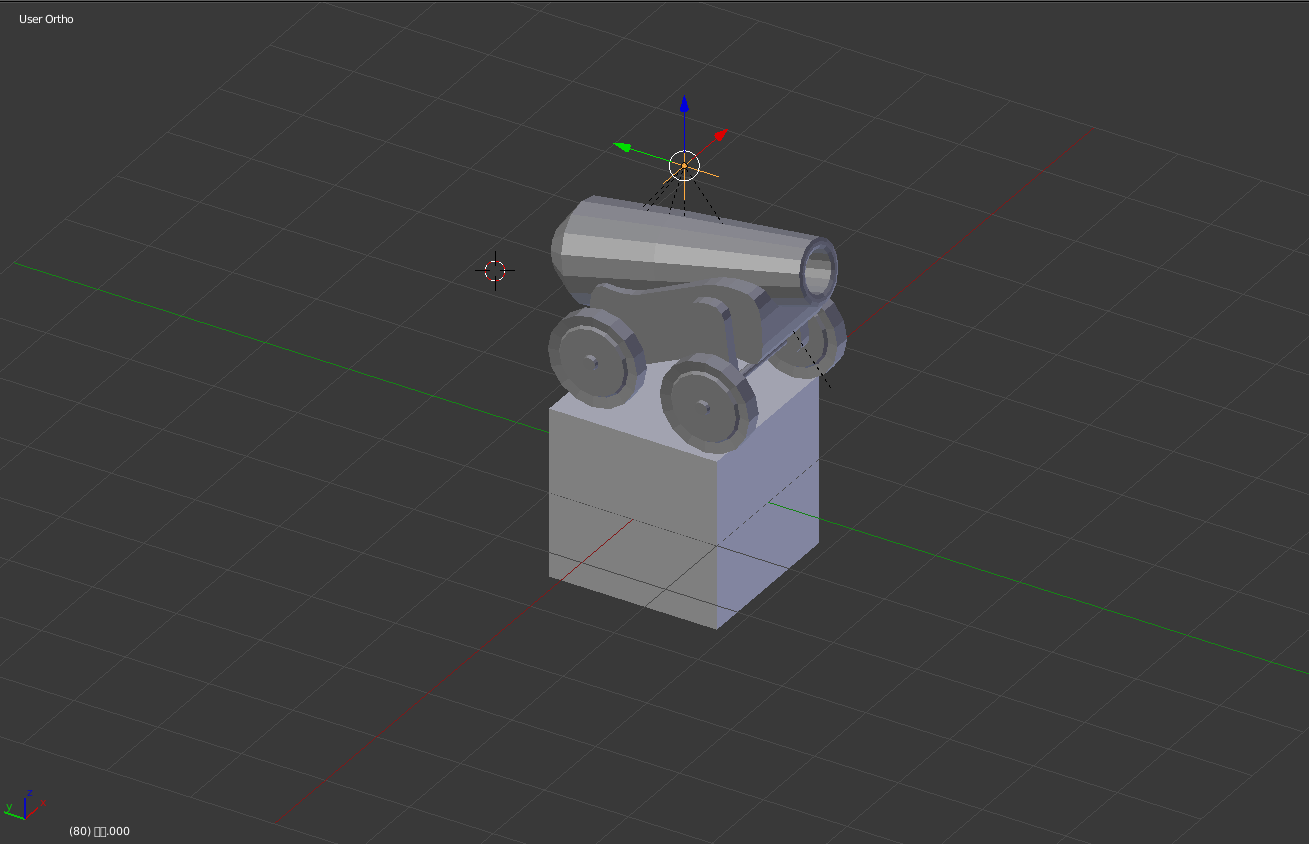Click the (80) frame info text
The width and height of the screenshot is (1309, 844).
tap(99, 831)
